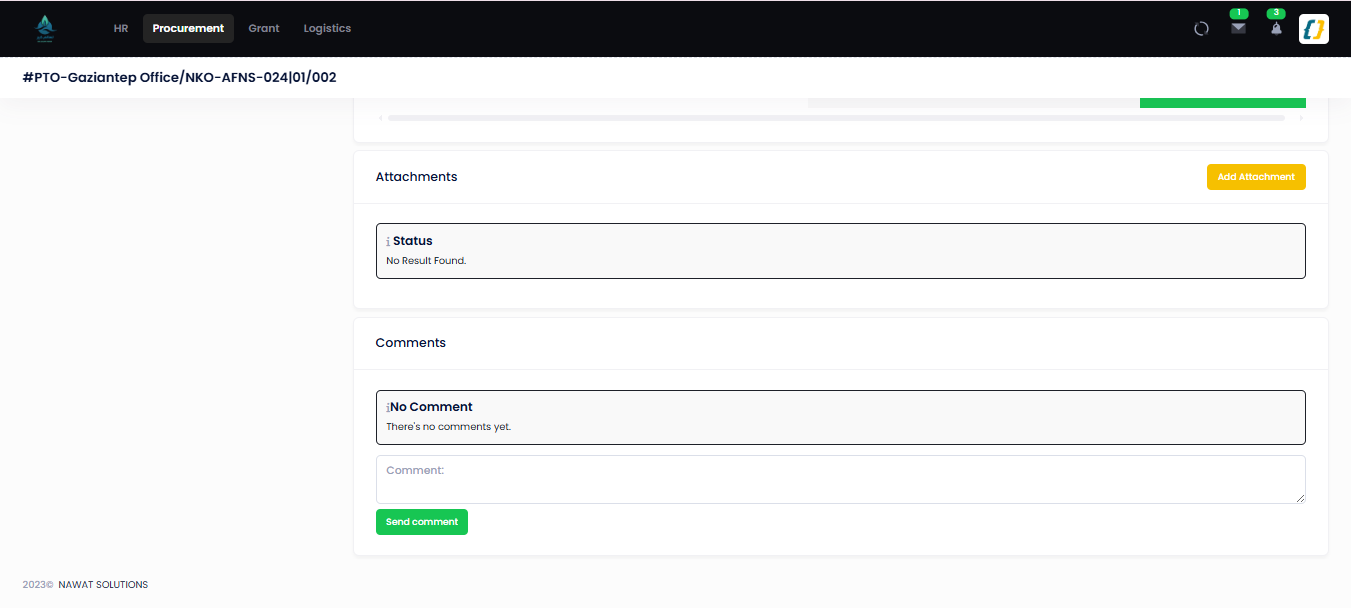Open the messages envelope icon
Screen dimensions: 1351x608
[x=1238, y=28]
